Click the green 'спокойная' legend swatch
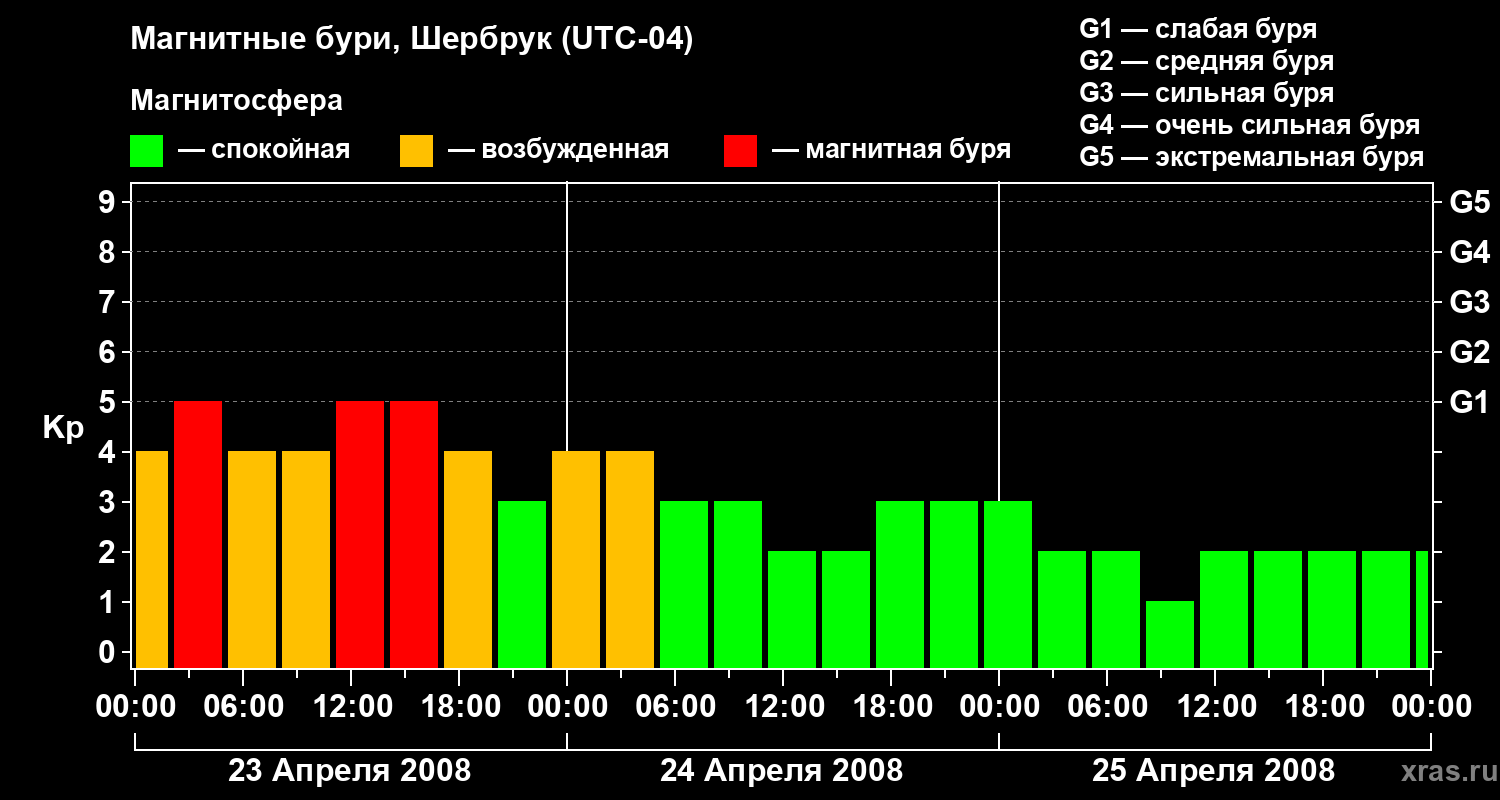This screenshot has width=1500, height=800. 146,151
